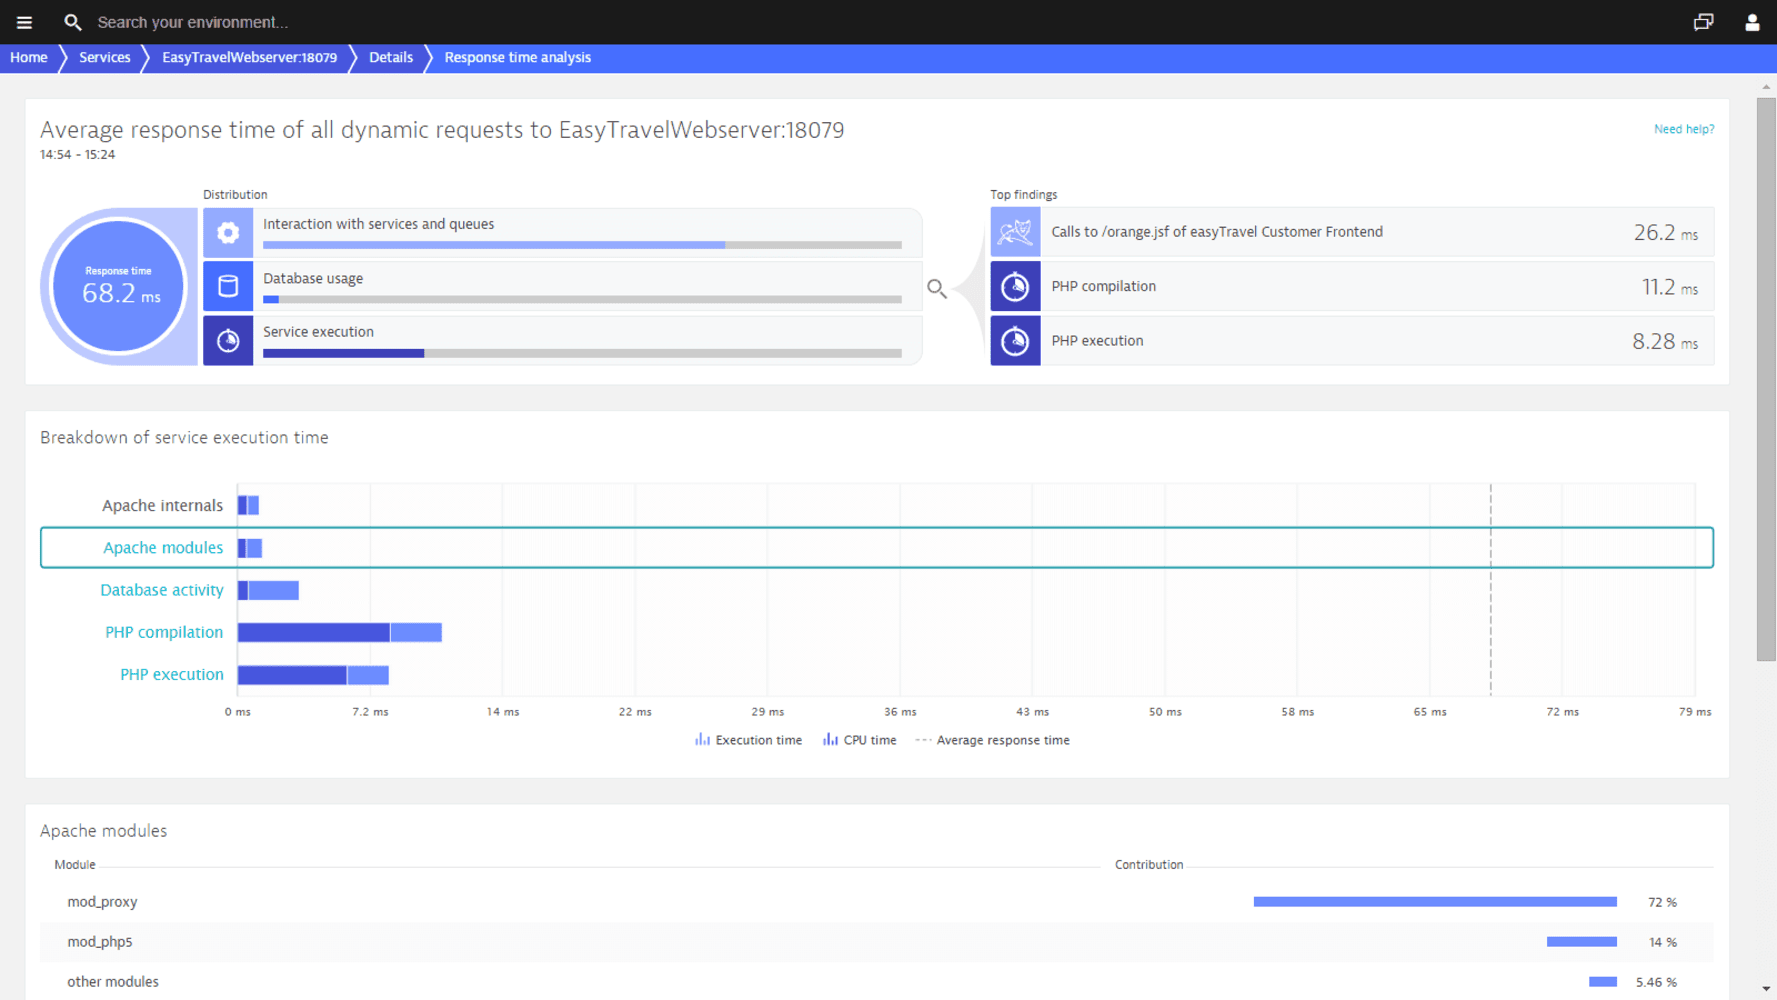Click the Apache internals label

click(162, 506)
